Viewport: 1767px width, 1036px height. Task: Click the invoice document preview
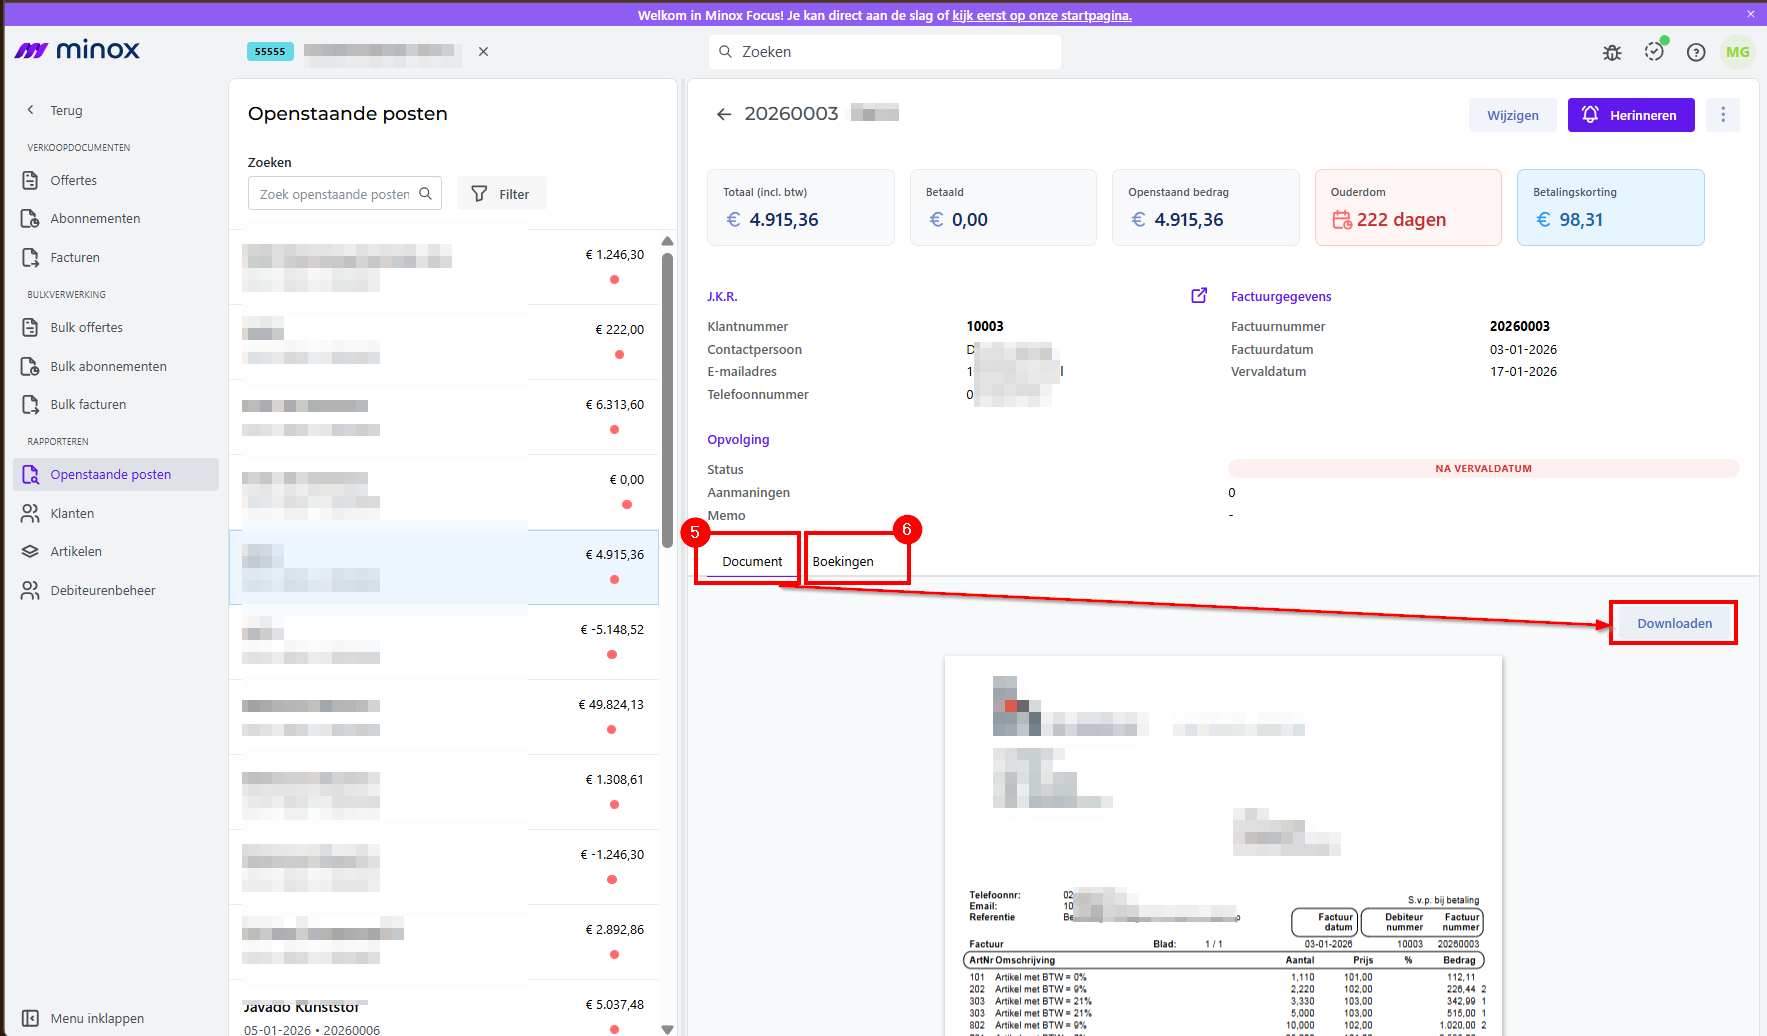click(1223, 846)
